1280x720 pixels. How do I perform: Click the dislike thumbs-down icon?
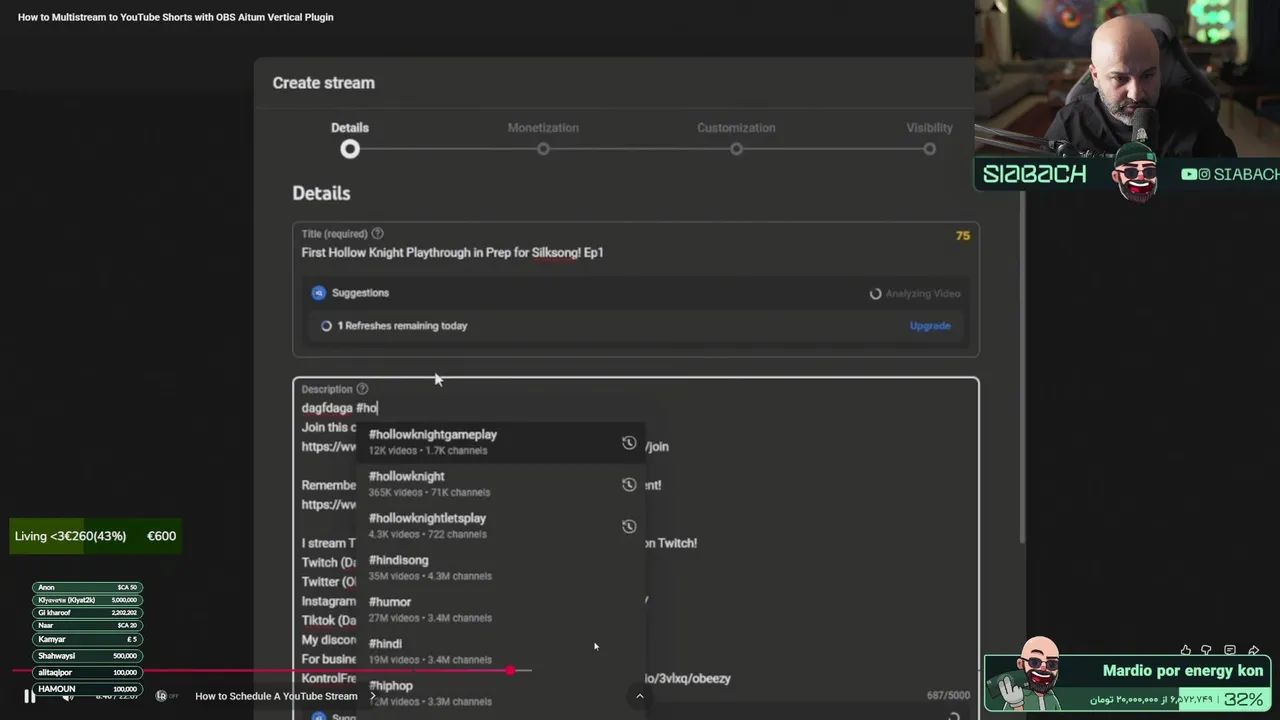click(1207, 650)
